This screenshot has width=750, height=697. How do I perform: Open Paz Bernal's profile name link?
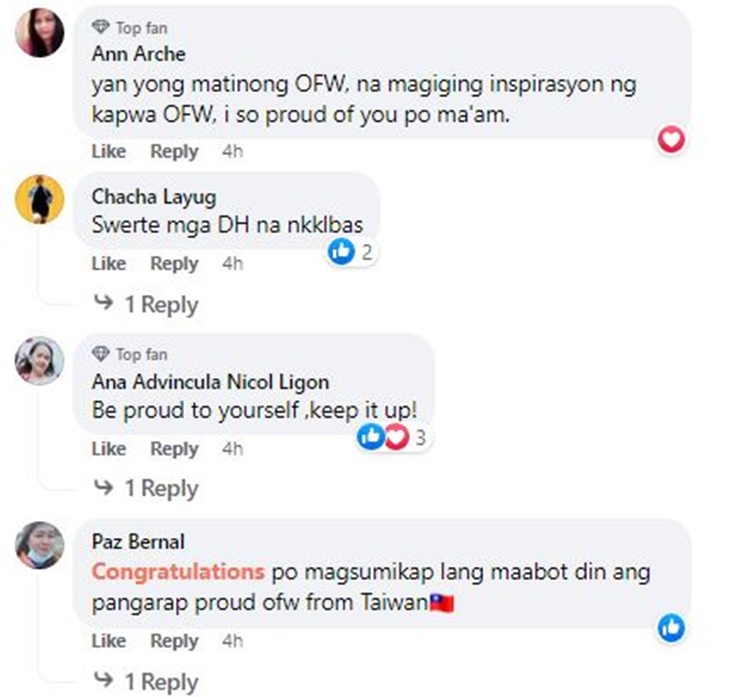point(138,542)
